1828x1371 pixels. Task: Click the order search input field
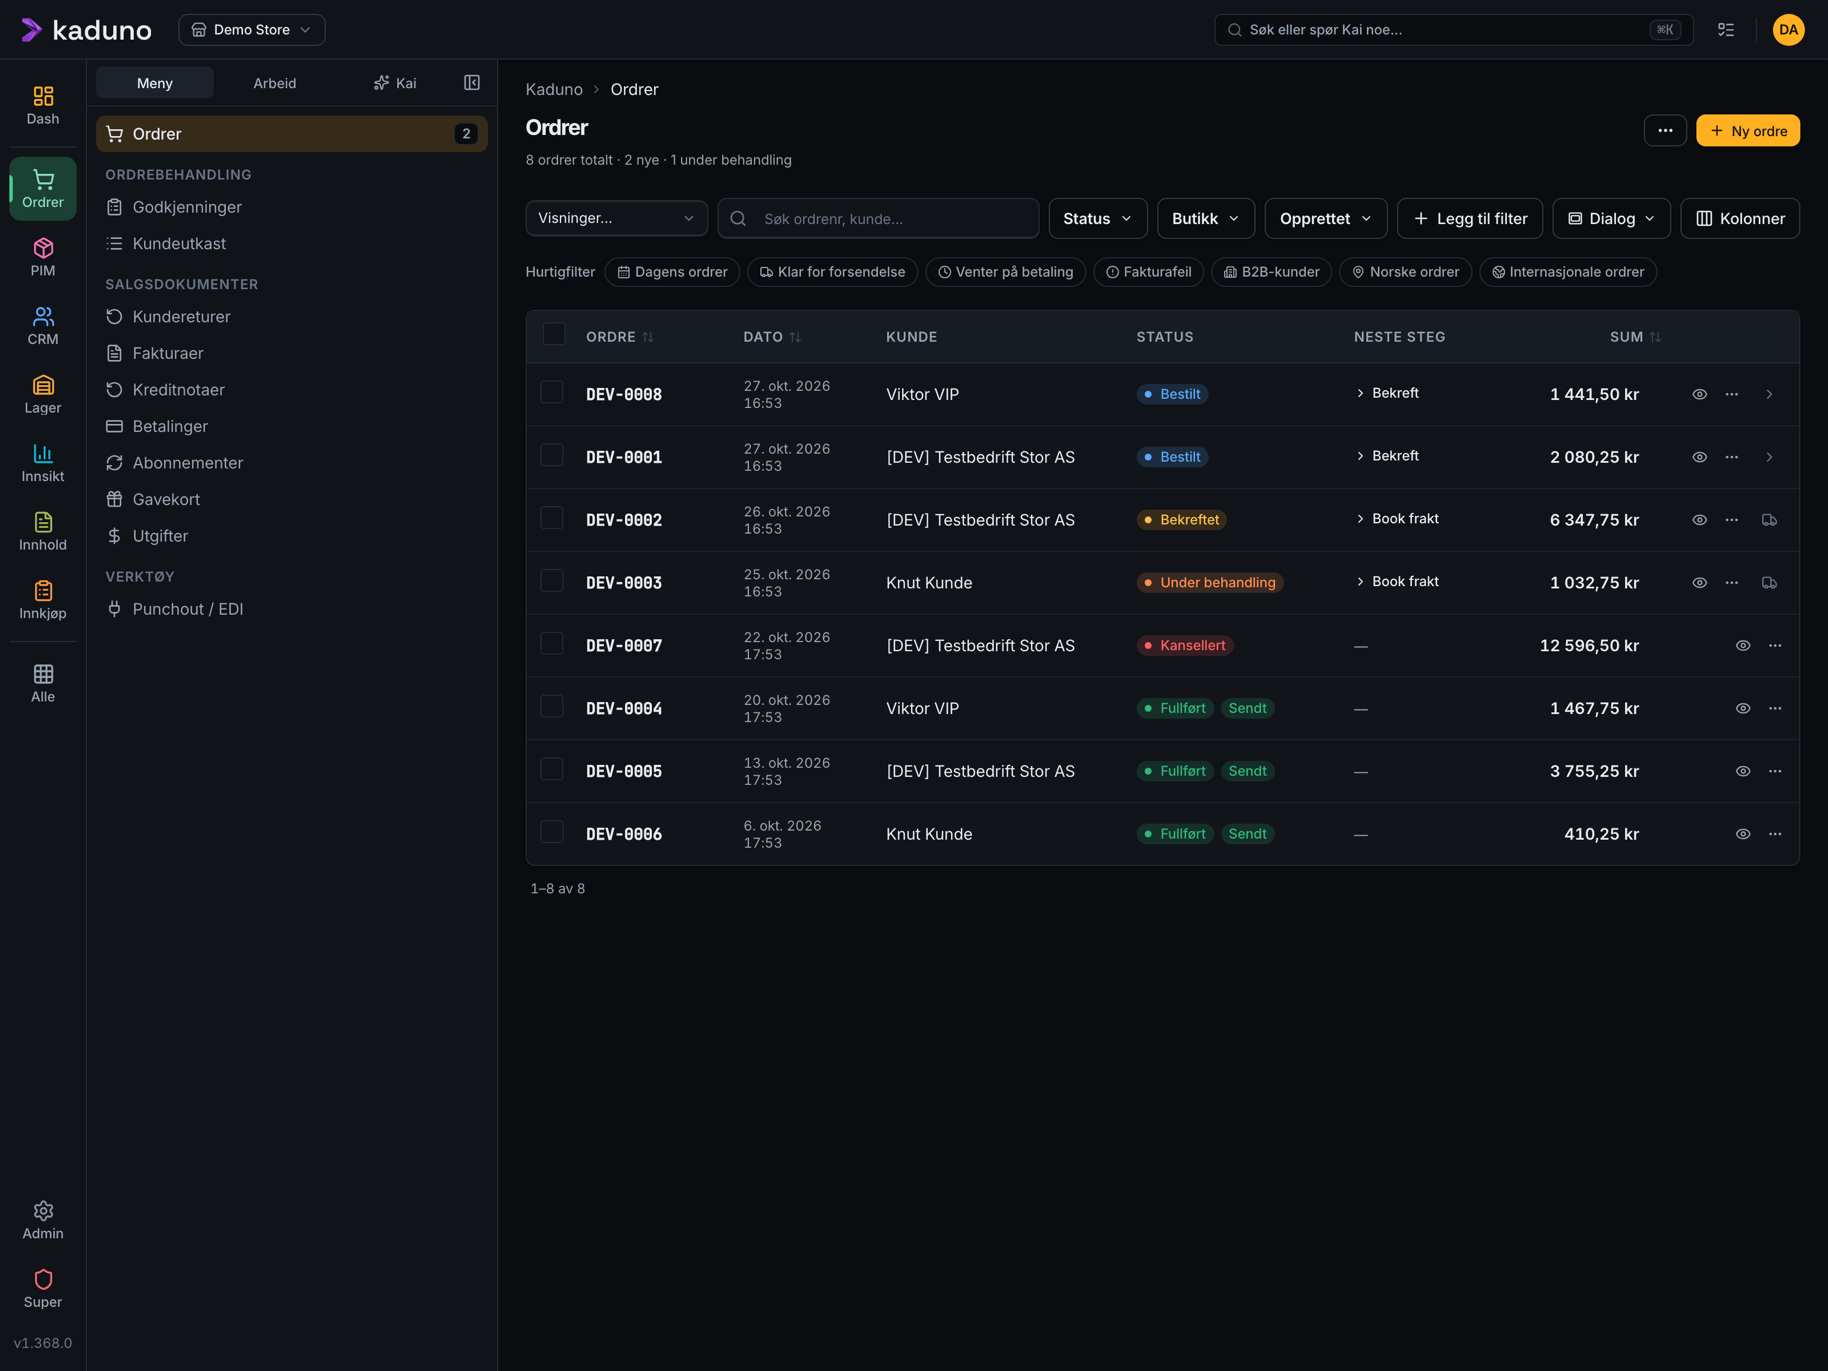(x=878, y=218)
